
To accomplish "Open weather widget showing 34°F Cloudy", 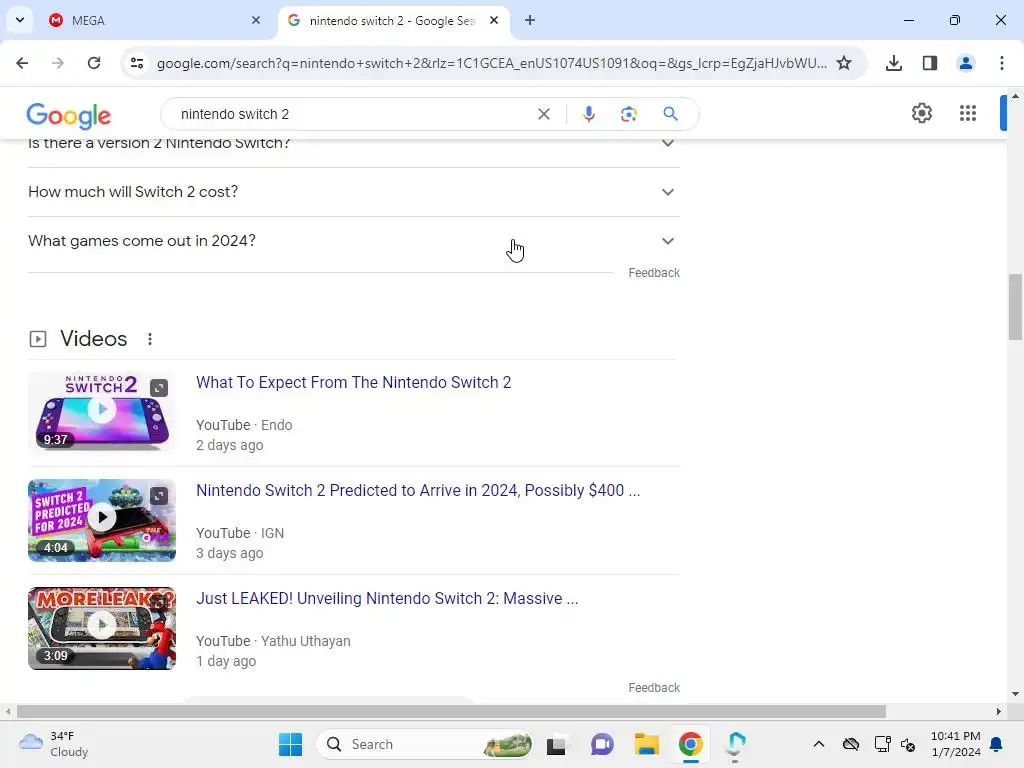I will 54,744.
